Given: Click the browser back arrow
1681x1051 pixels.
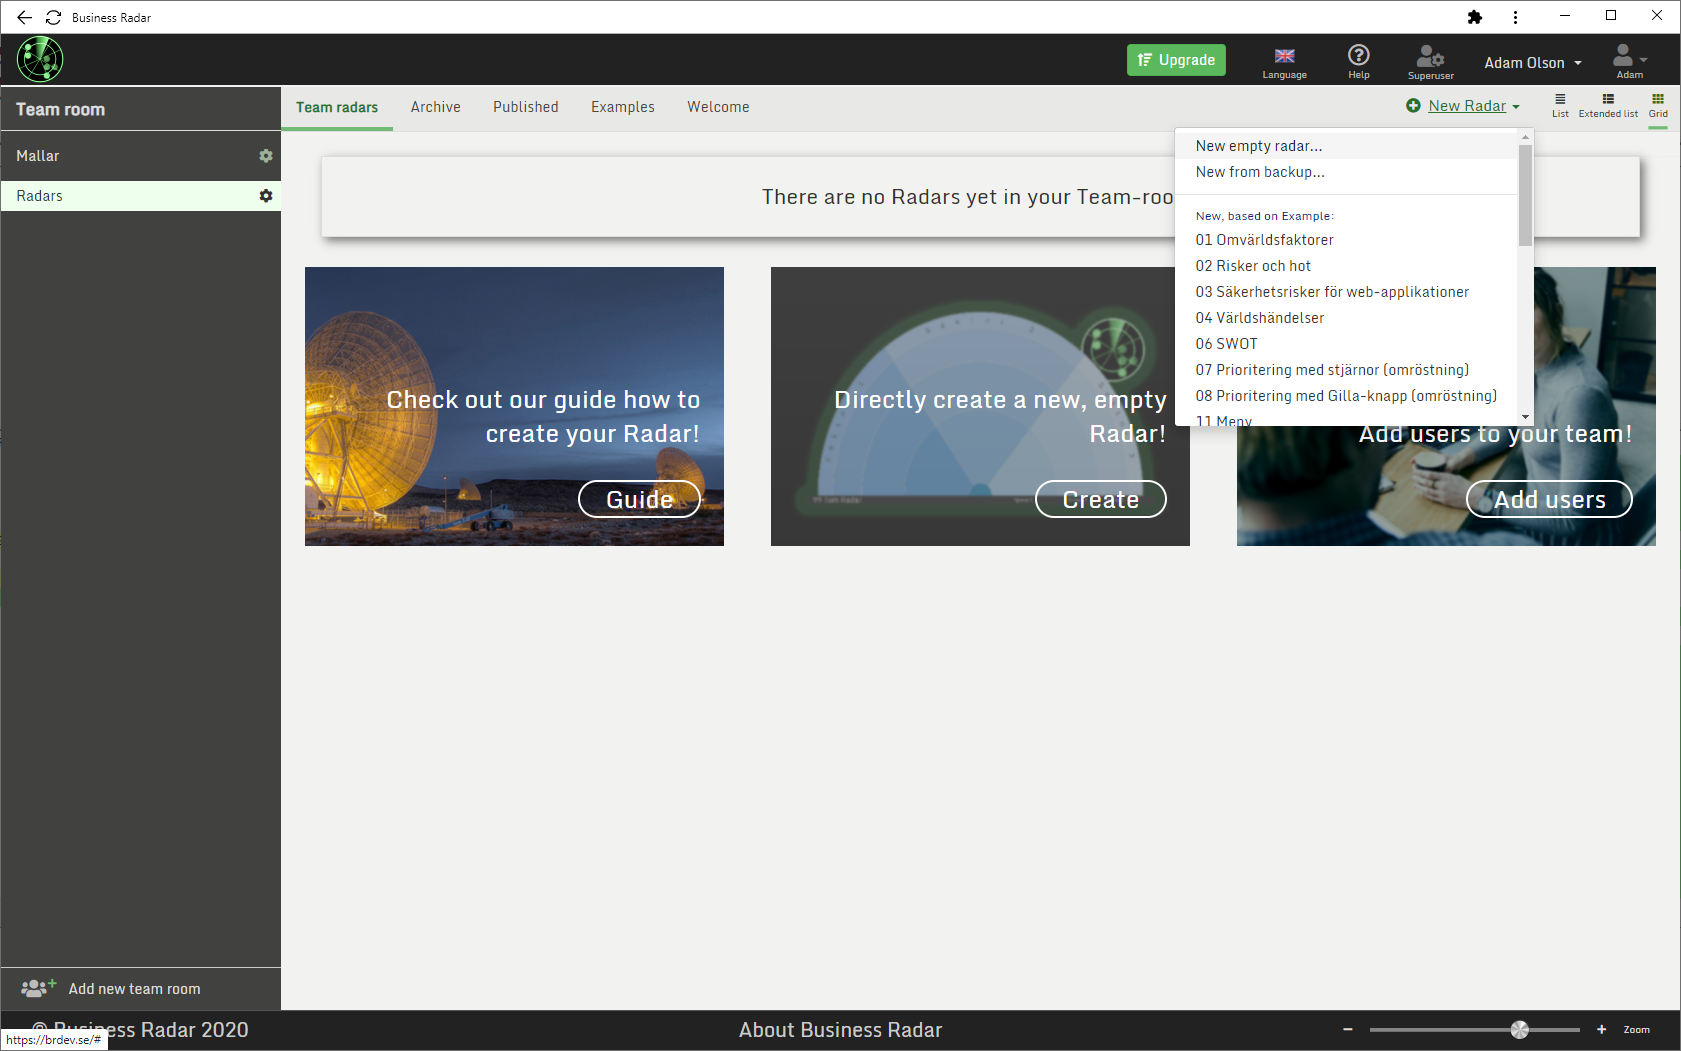Looking at the screenshot, I should [x=24, y=17].
